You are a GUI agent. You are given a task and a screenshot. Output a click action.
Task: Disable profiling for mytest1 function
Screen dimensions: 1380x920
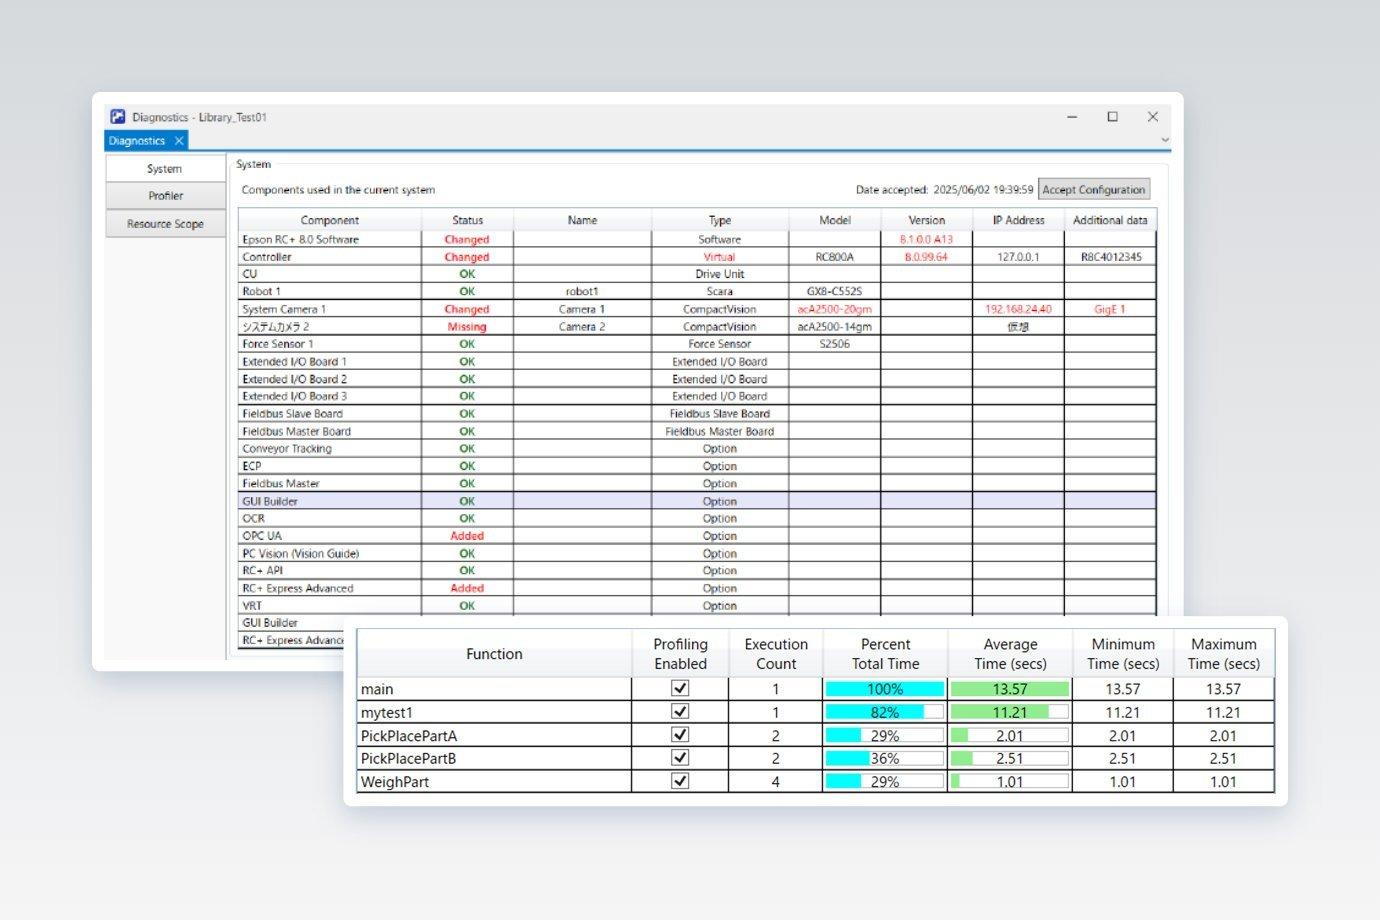click(680, 711)
